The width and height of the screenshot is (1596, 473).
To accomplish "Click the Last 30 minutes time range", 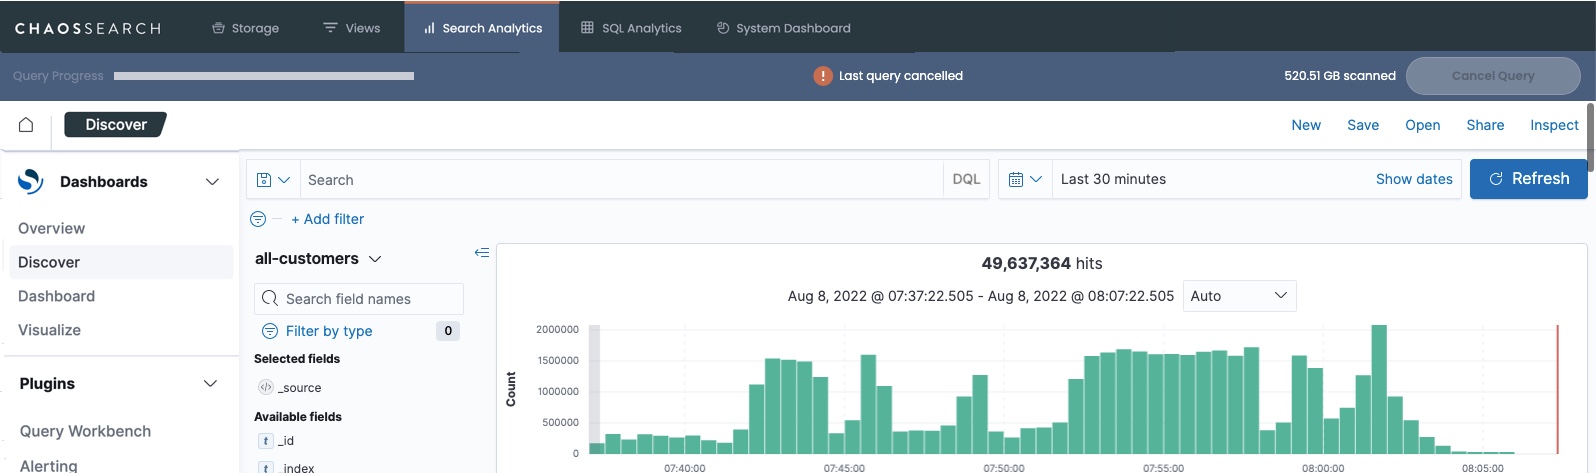I will tap(1113, 179).
